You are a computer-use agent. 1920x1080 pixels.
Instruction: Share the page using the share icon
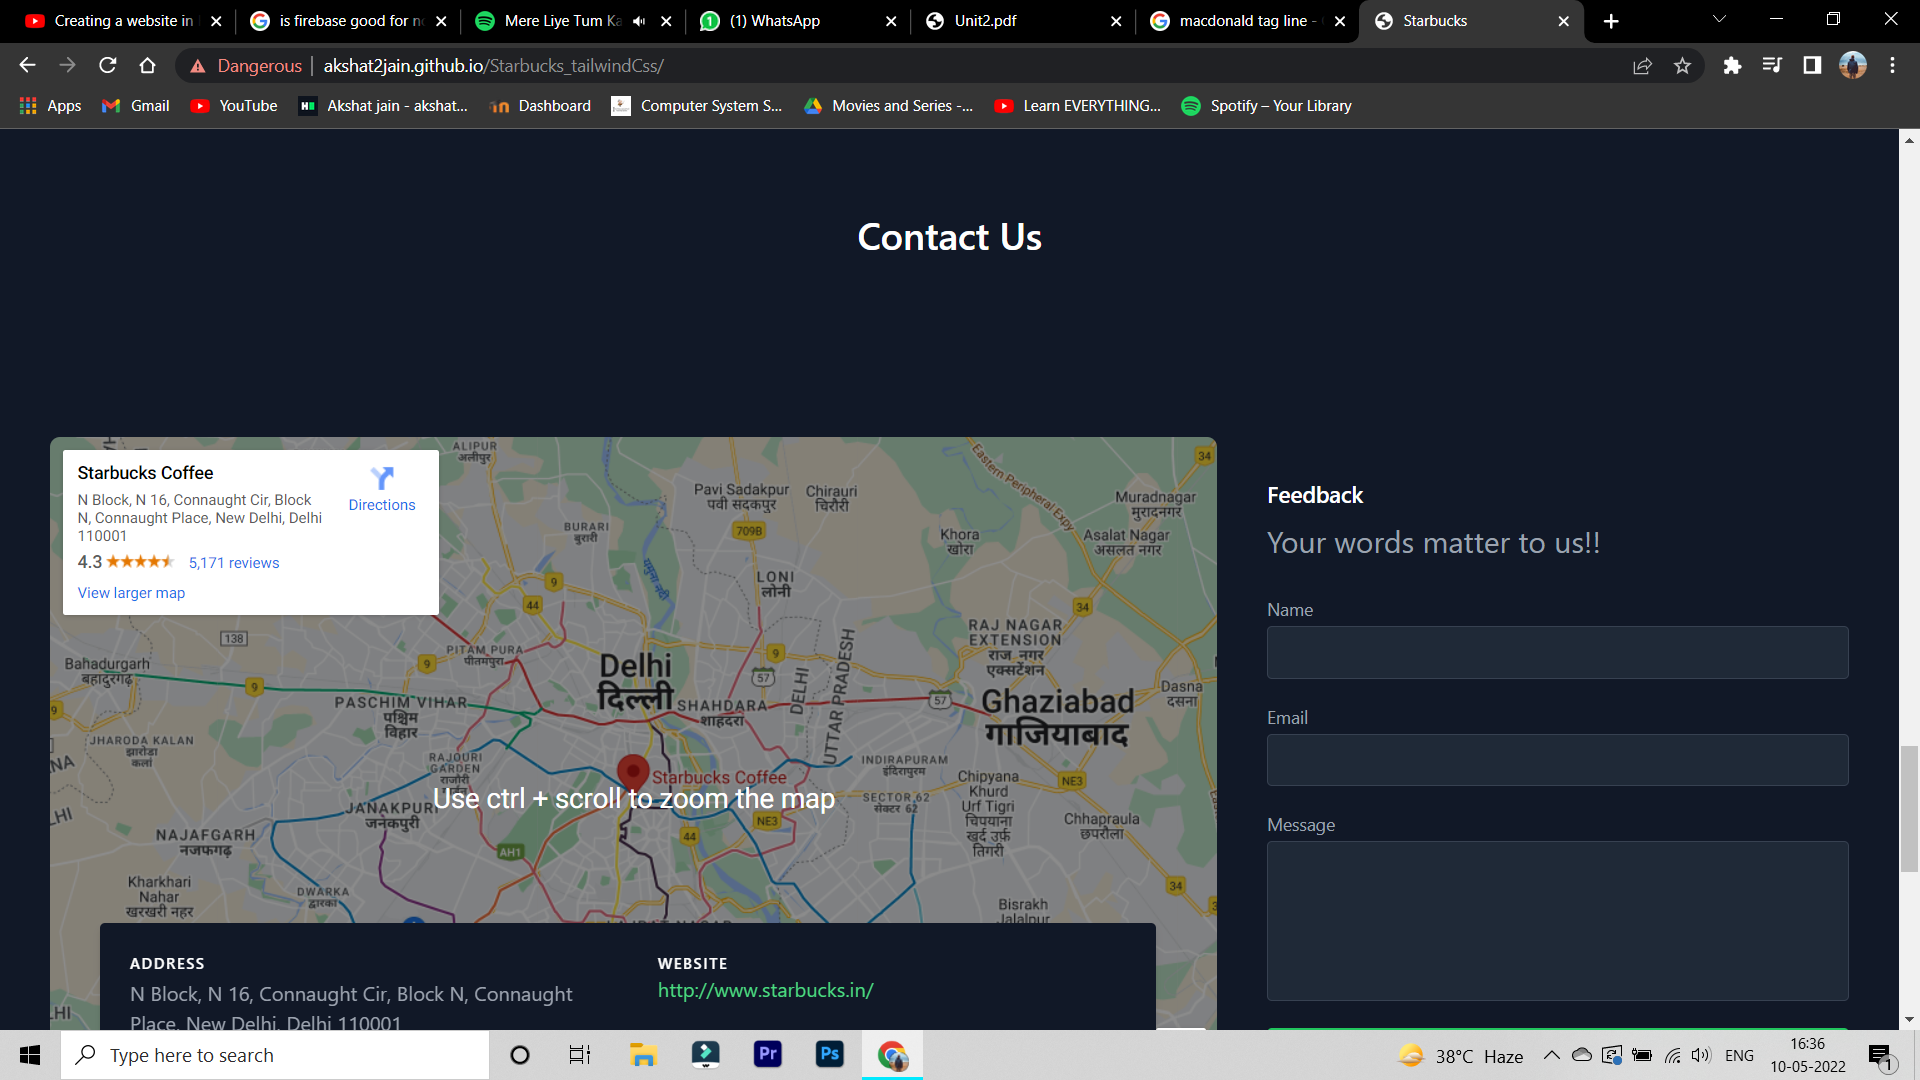coord(1643,65)
